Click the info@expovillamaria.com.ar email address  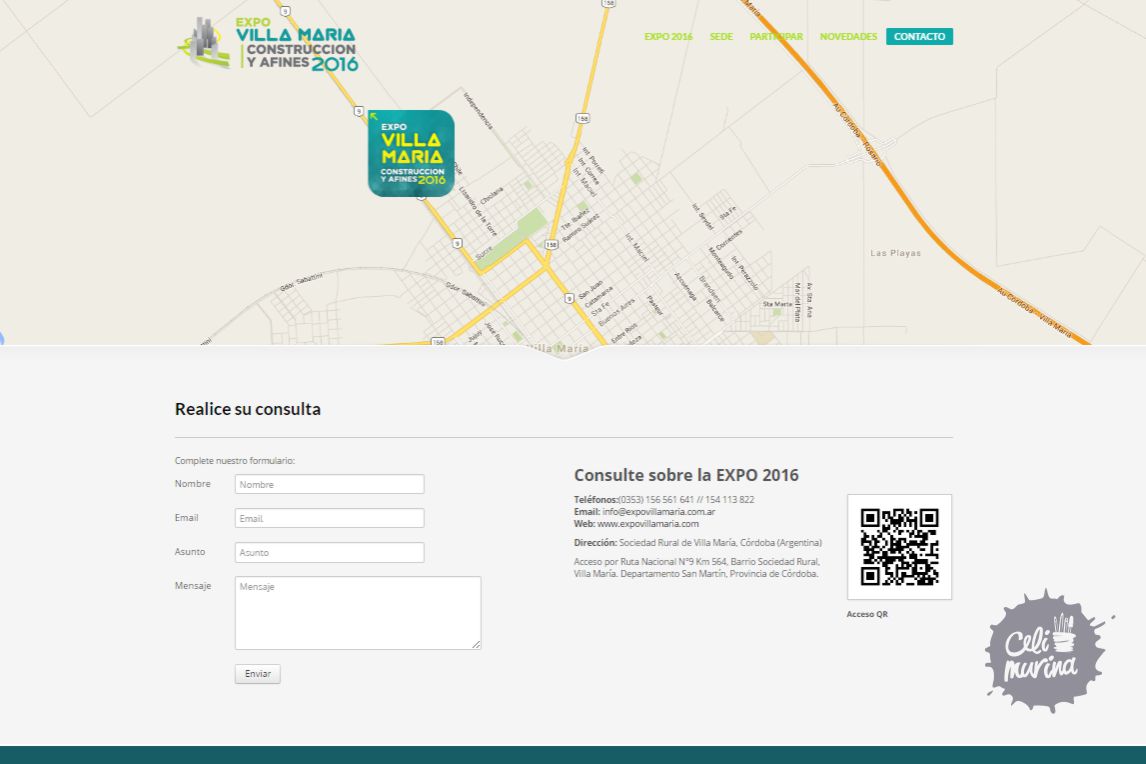click(x=658, y=512)
